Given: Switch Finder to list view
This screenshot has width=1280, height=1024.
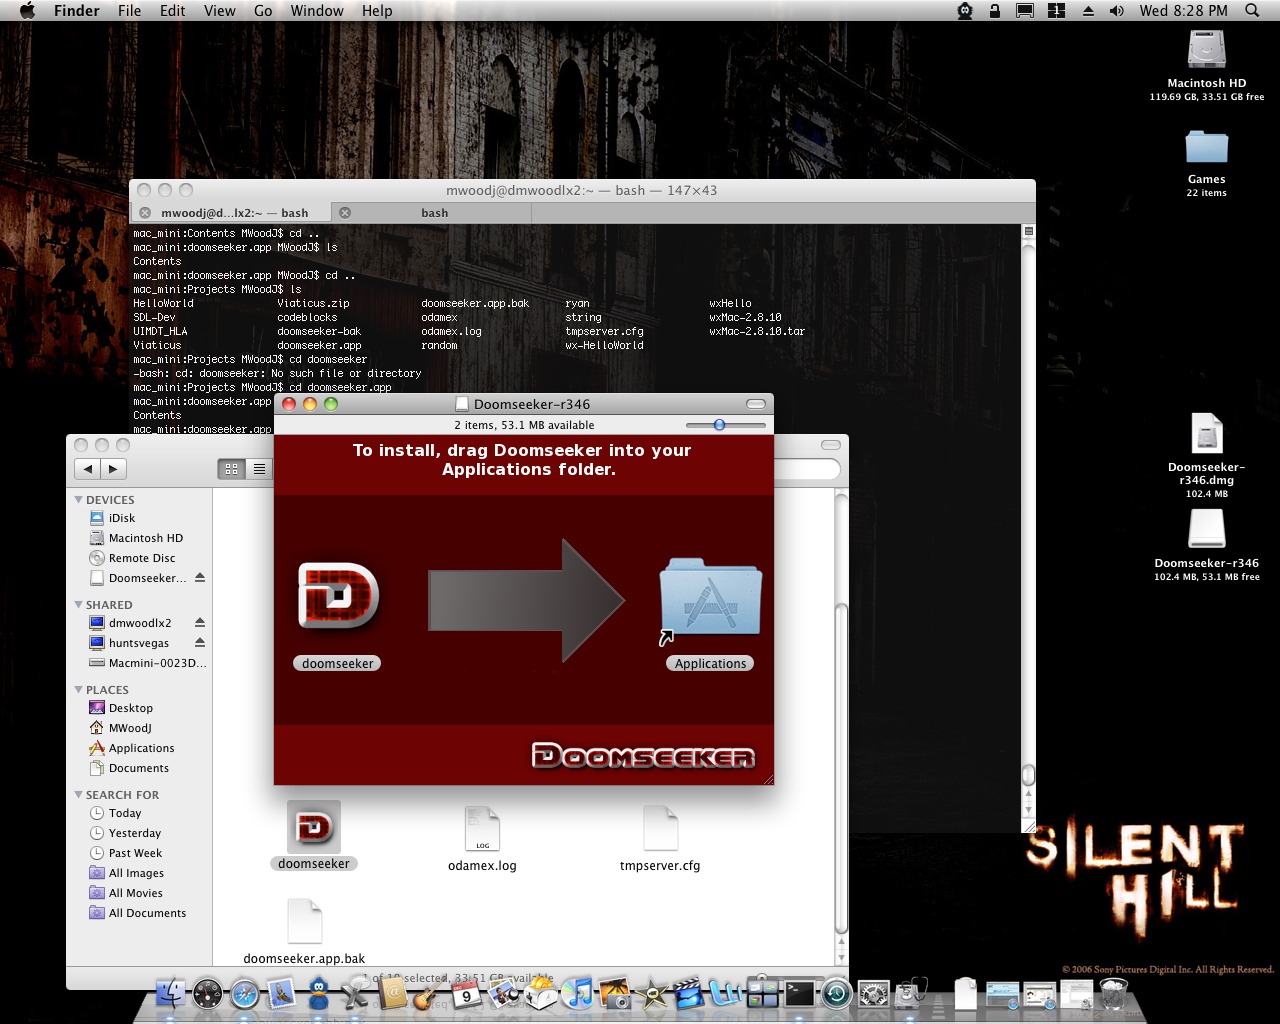Looking at the screenshot, I should [x=259, y=469].
